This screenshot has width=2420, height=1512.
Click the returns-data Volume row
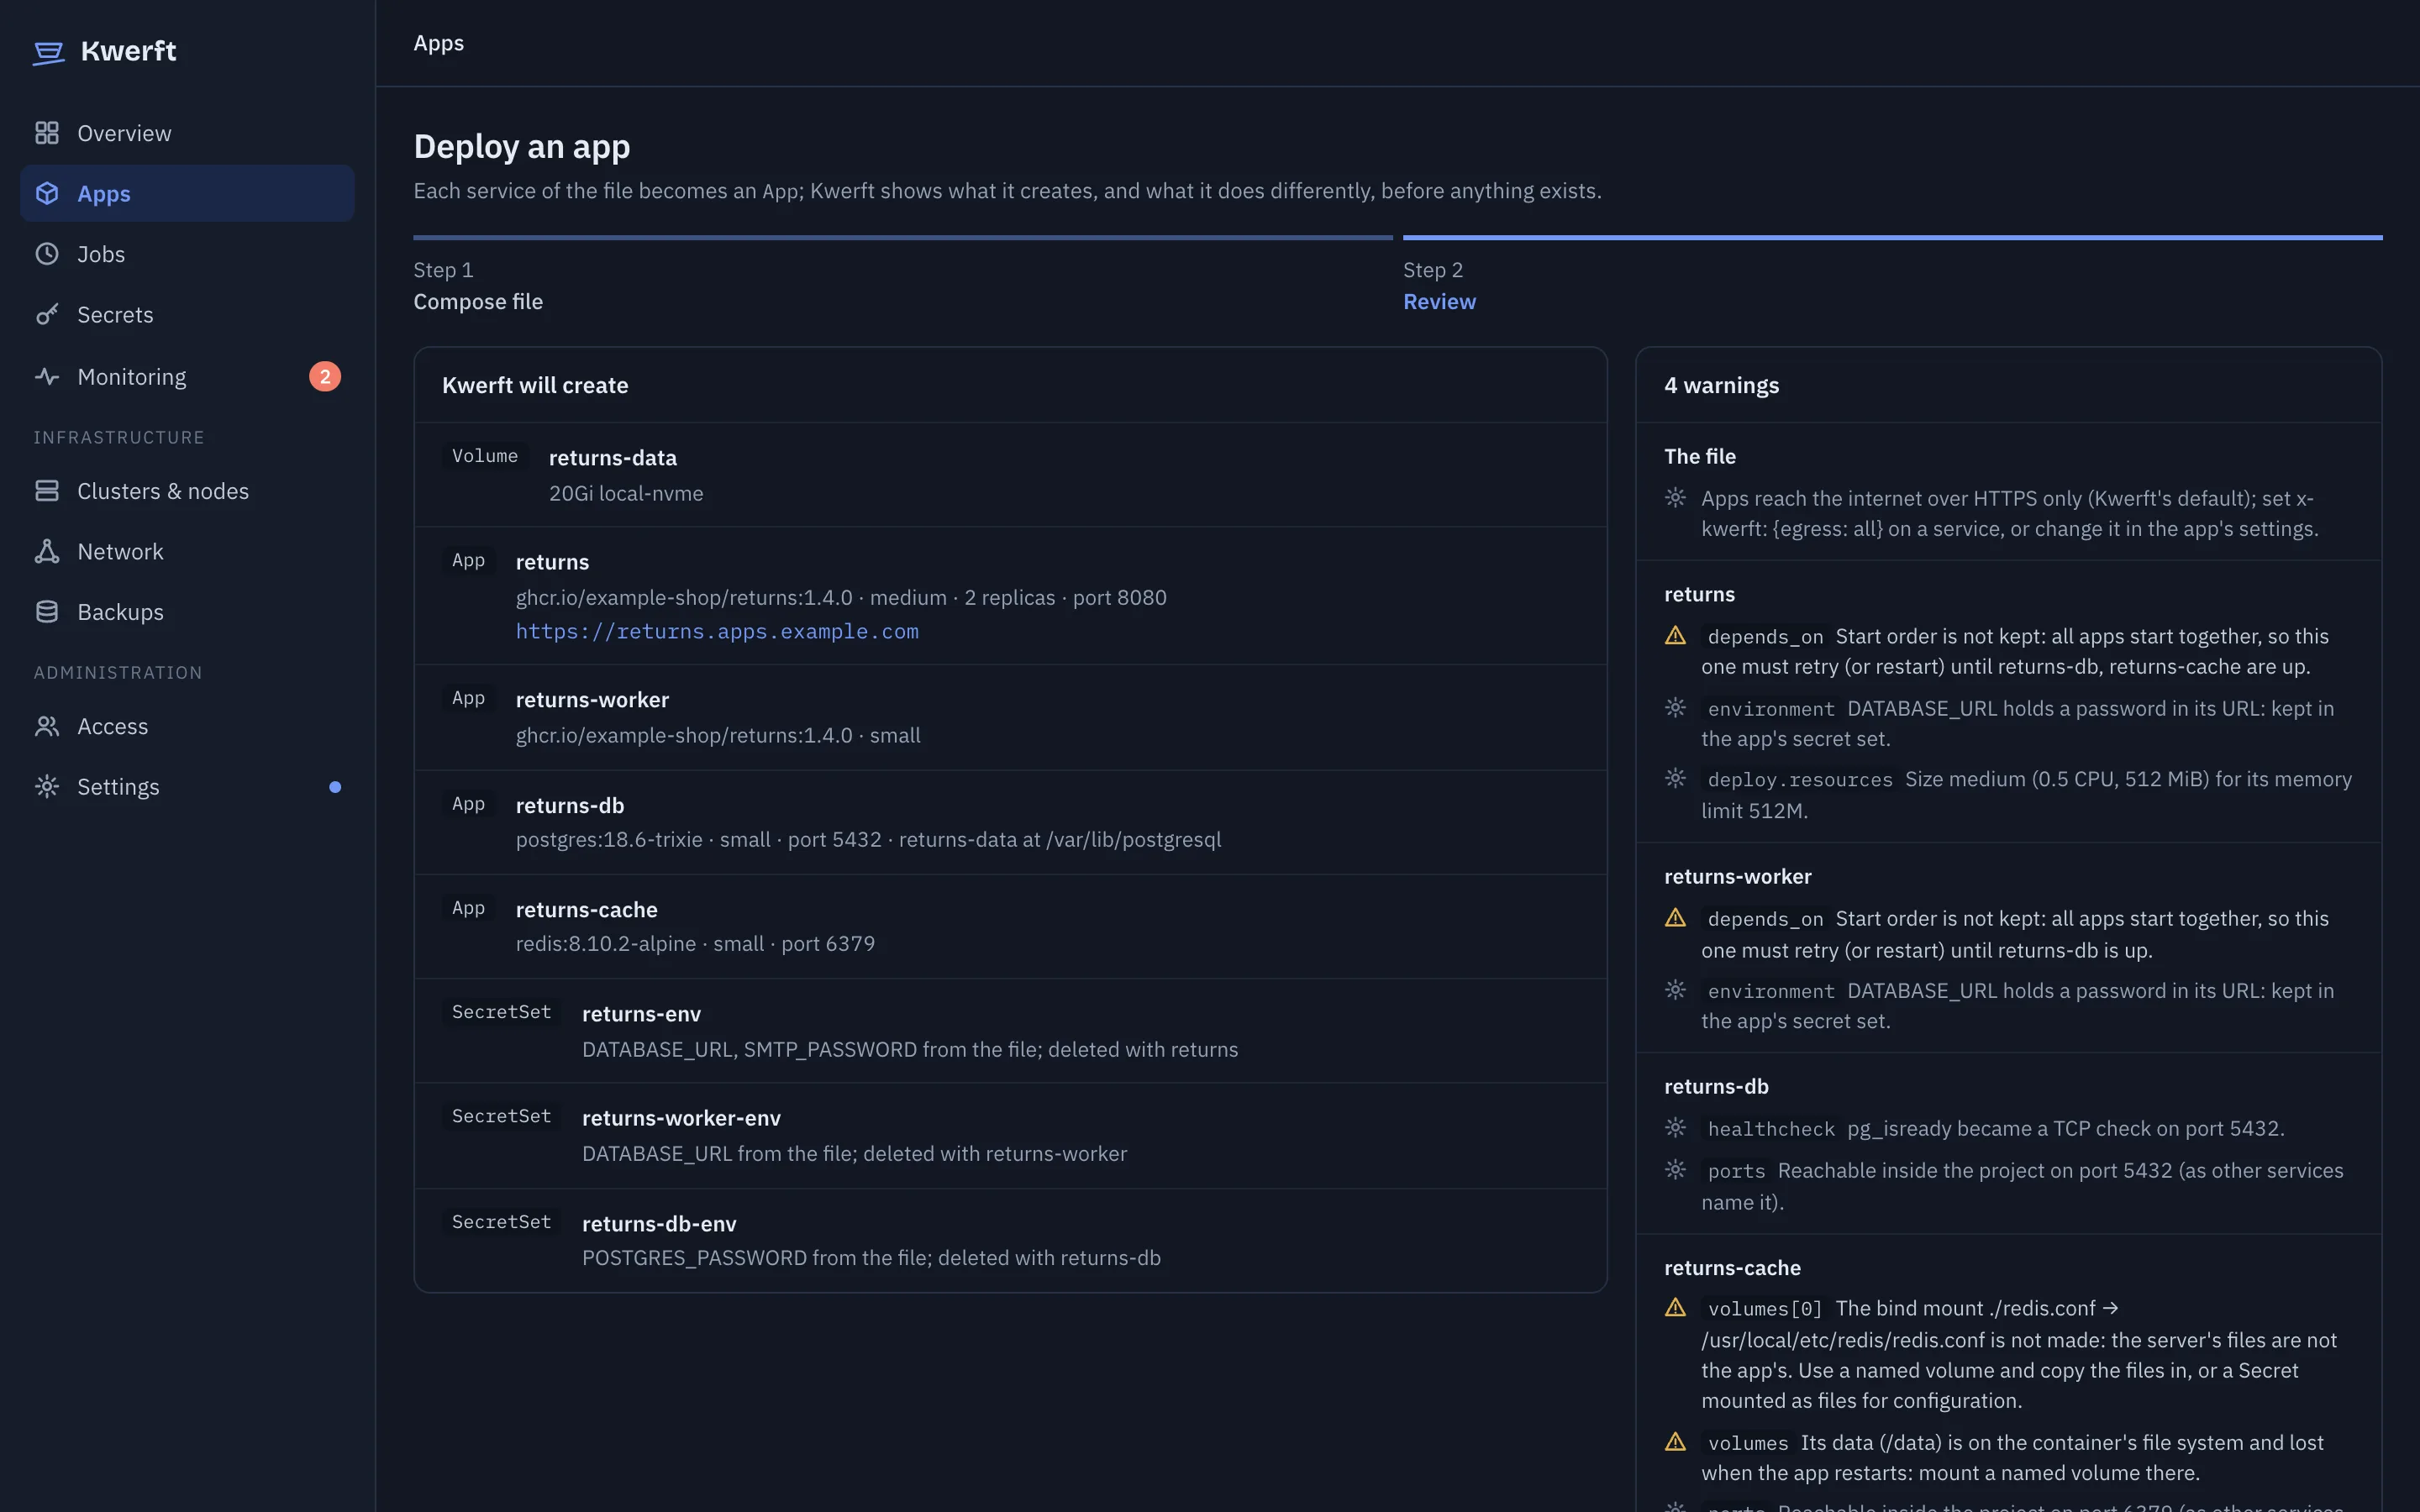click(x=1011, y=475)
